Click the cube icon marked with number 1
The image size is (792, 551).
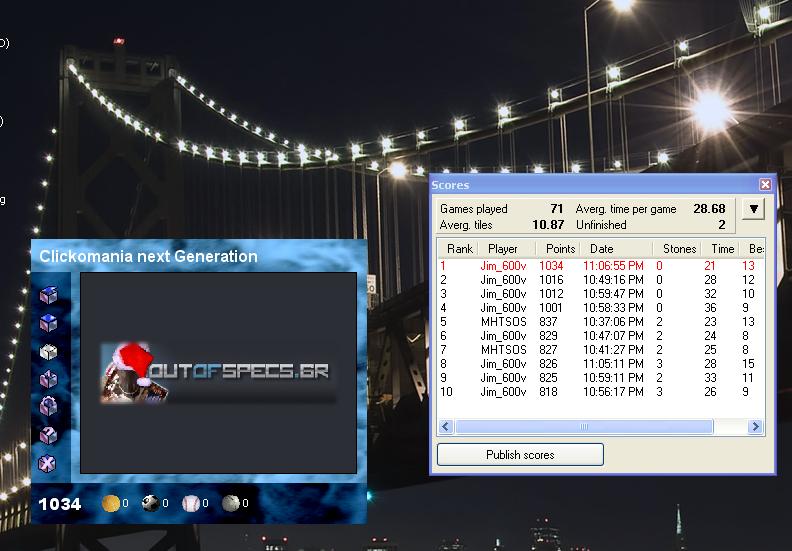pyautogui.click(x=48, y=379)
